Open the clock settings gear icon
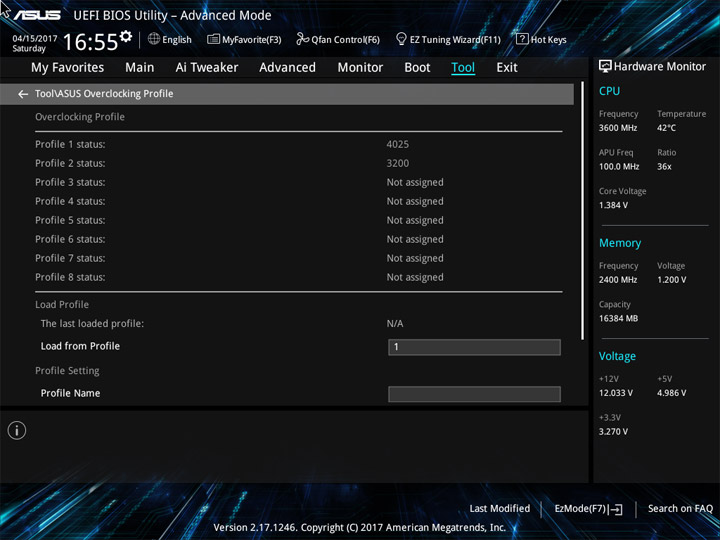 [x=126, y=36]
